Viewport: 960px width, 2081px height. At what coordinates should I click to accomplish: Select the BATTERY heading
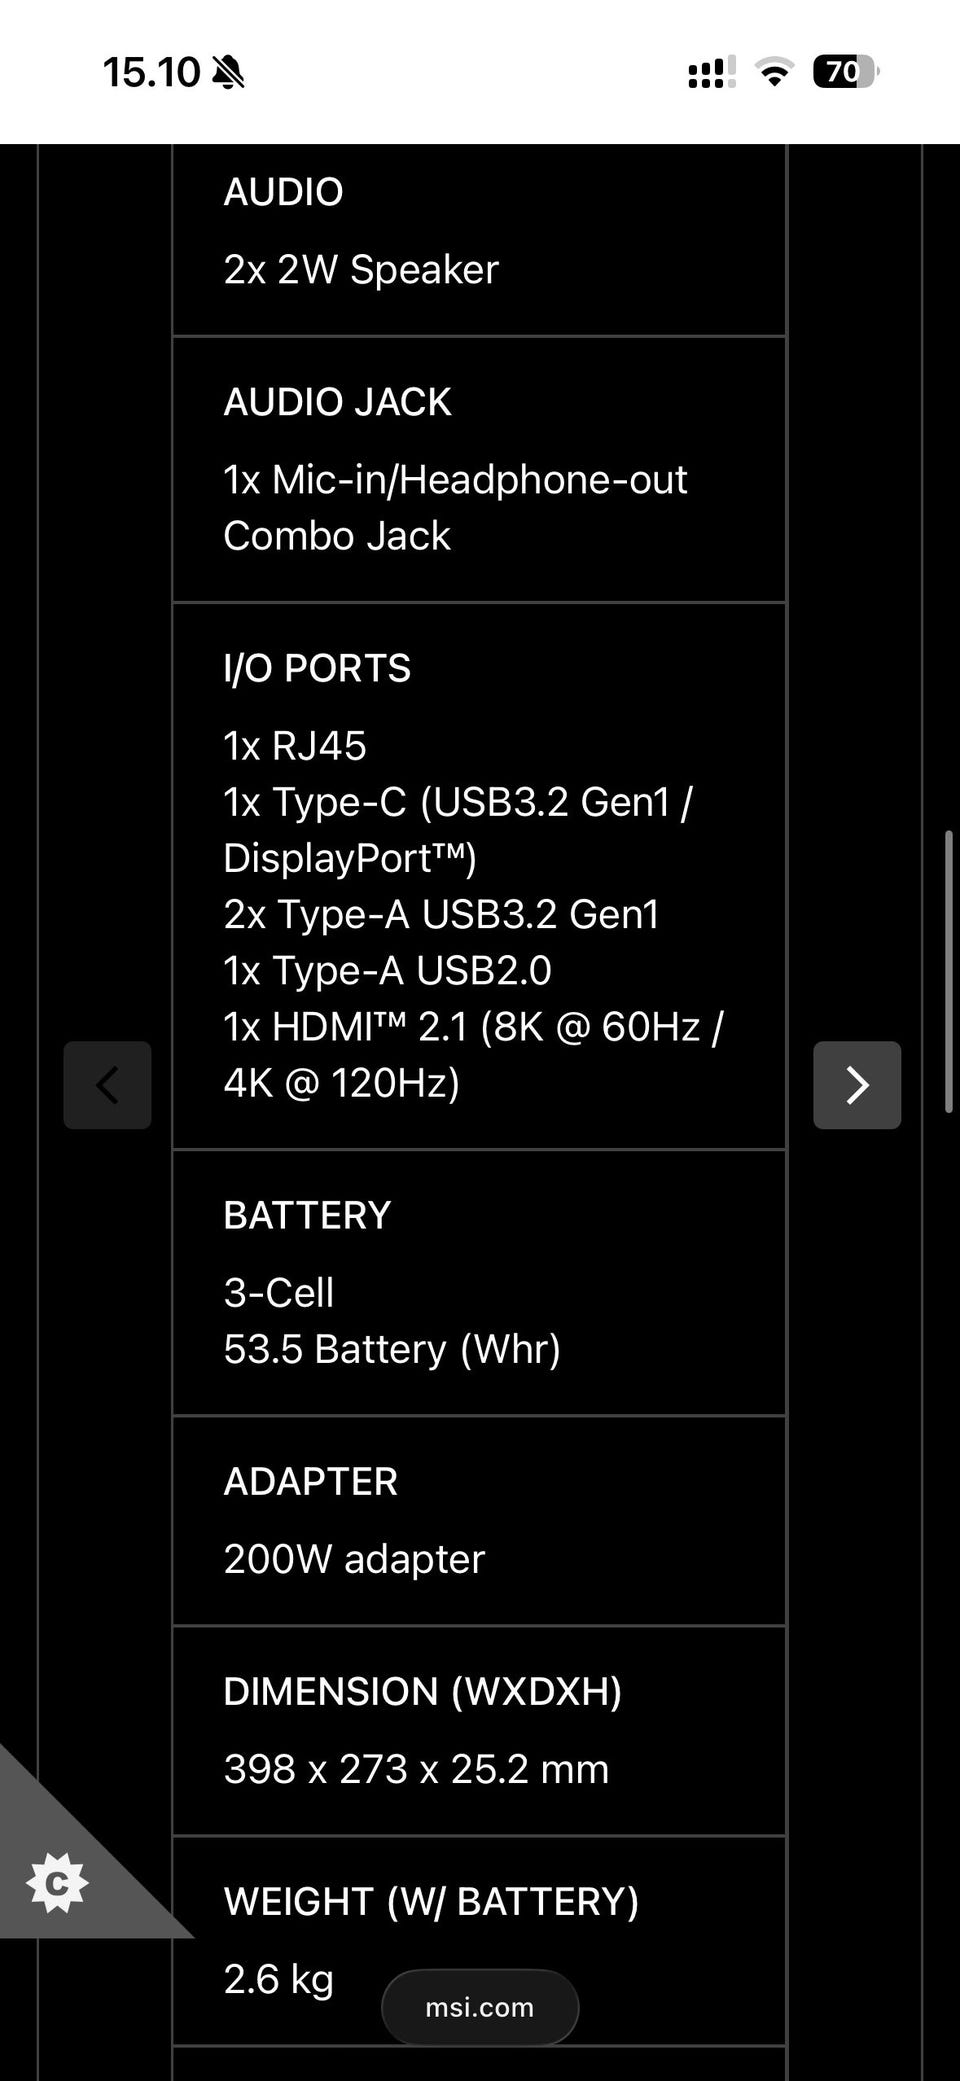[x=307, y=1215]
